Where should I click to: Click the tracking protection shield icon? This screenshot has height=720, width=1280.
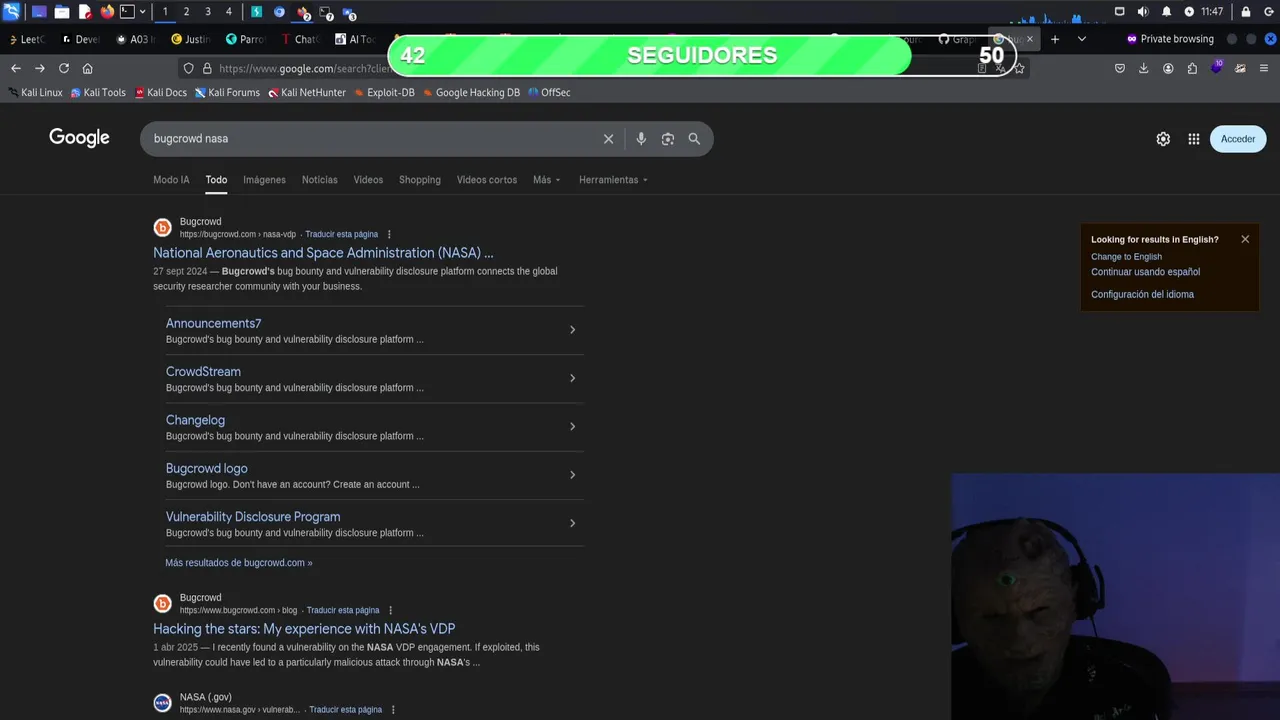click(188, 68)
